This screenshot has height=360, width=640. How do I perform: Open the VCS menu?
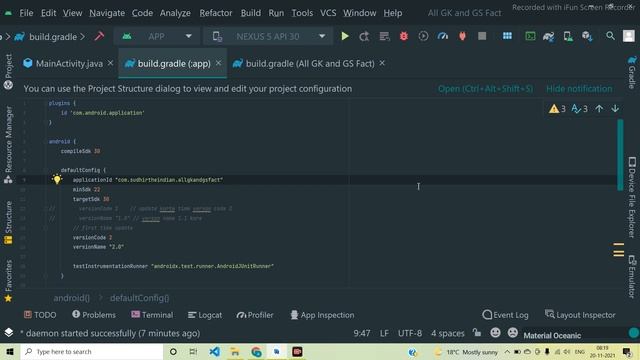pyautogui.click(x=328, y=13)
